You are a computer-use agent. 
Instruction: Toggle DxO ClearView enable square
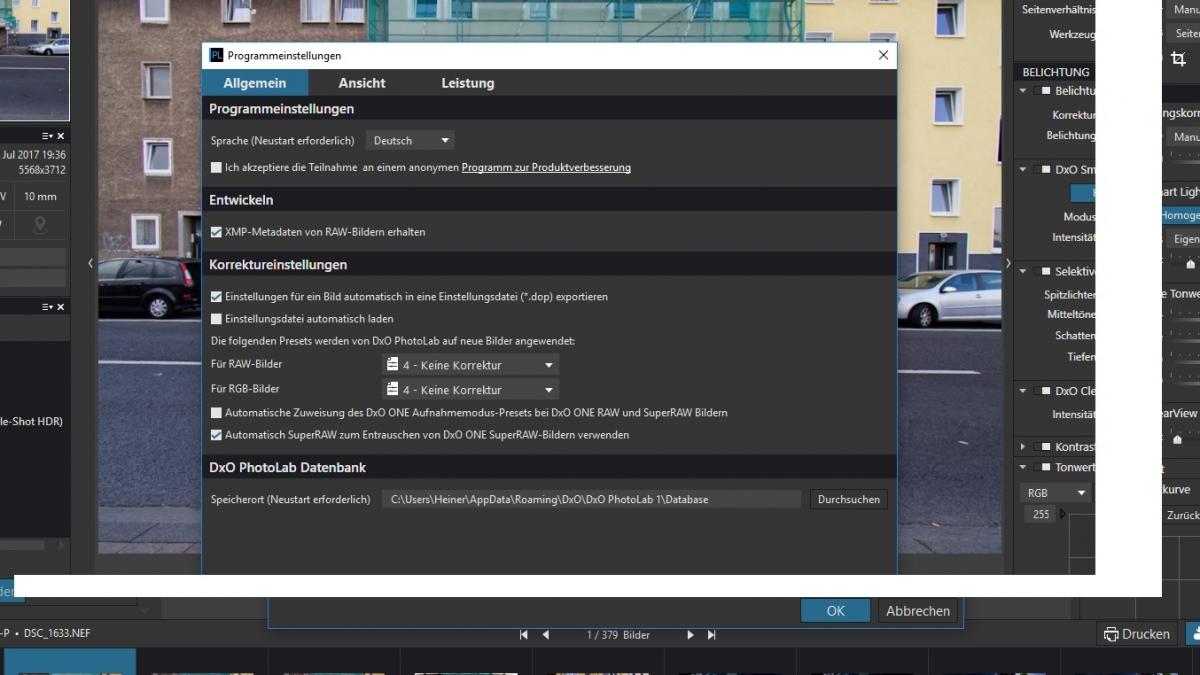[x=1047, y=391]
